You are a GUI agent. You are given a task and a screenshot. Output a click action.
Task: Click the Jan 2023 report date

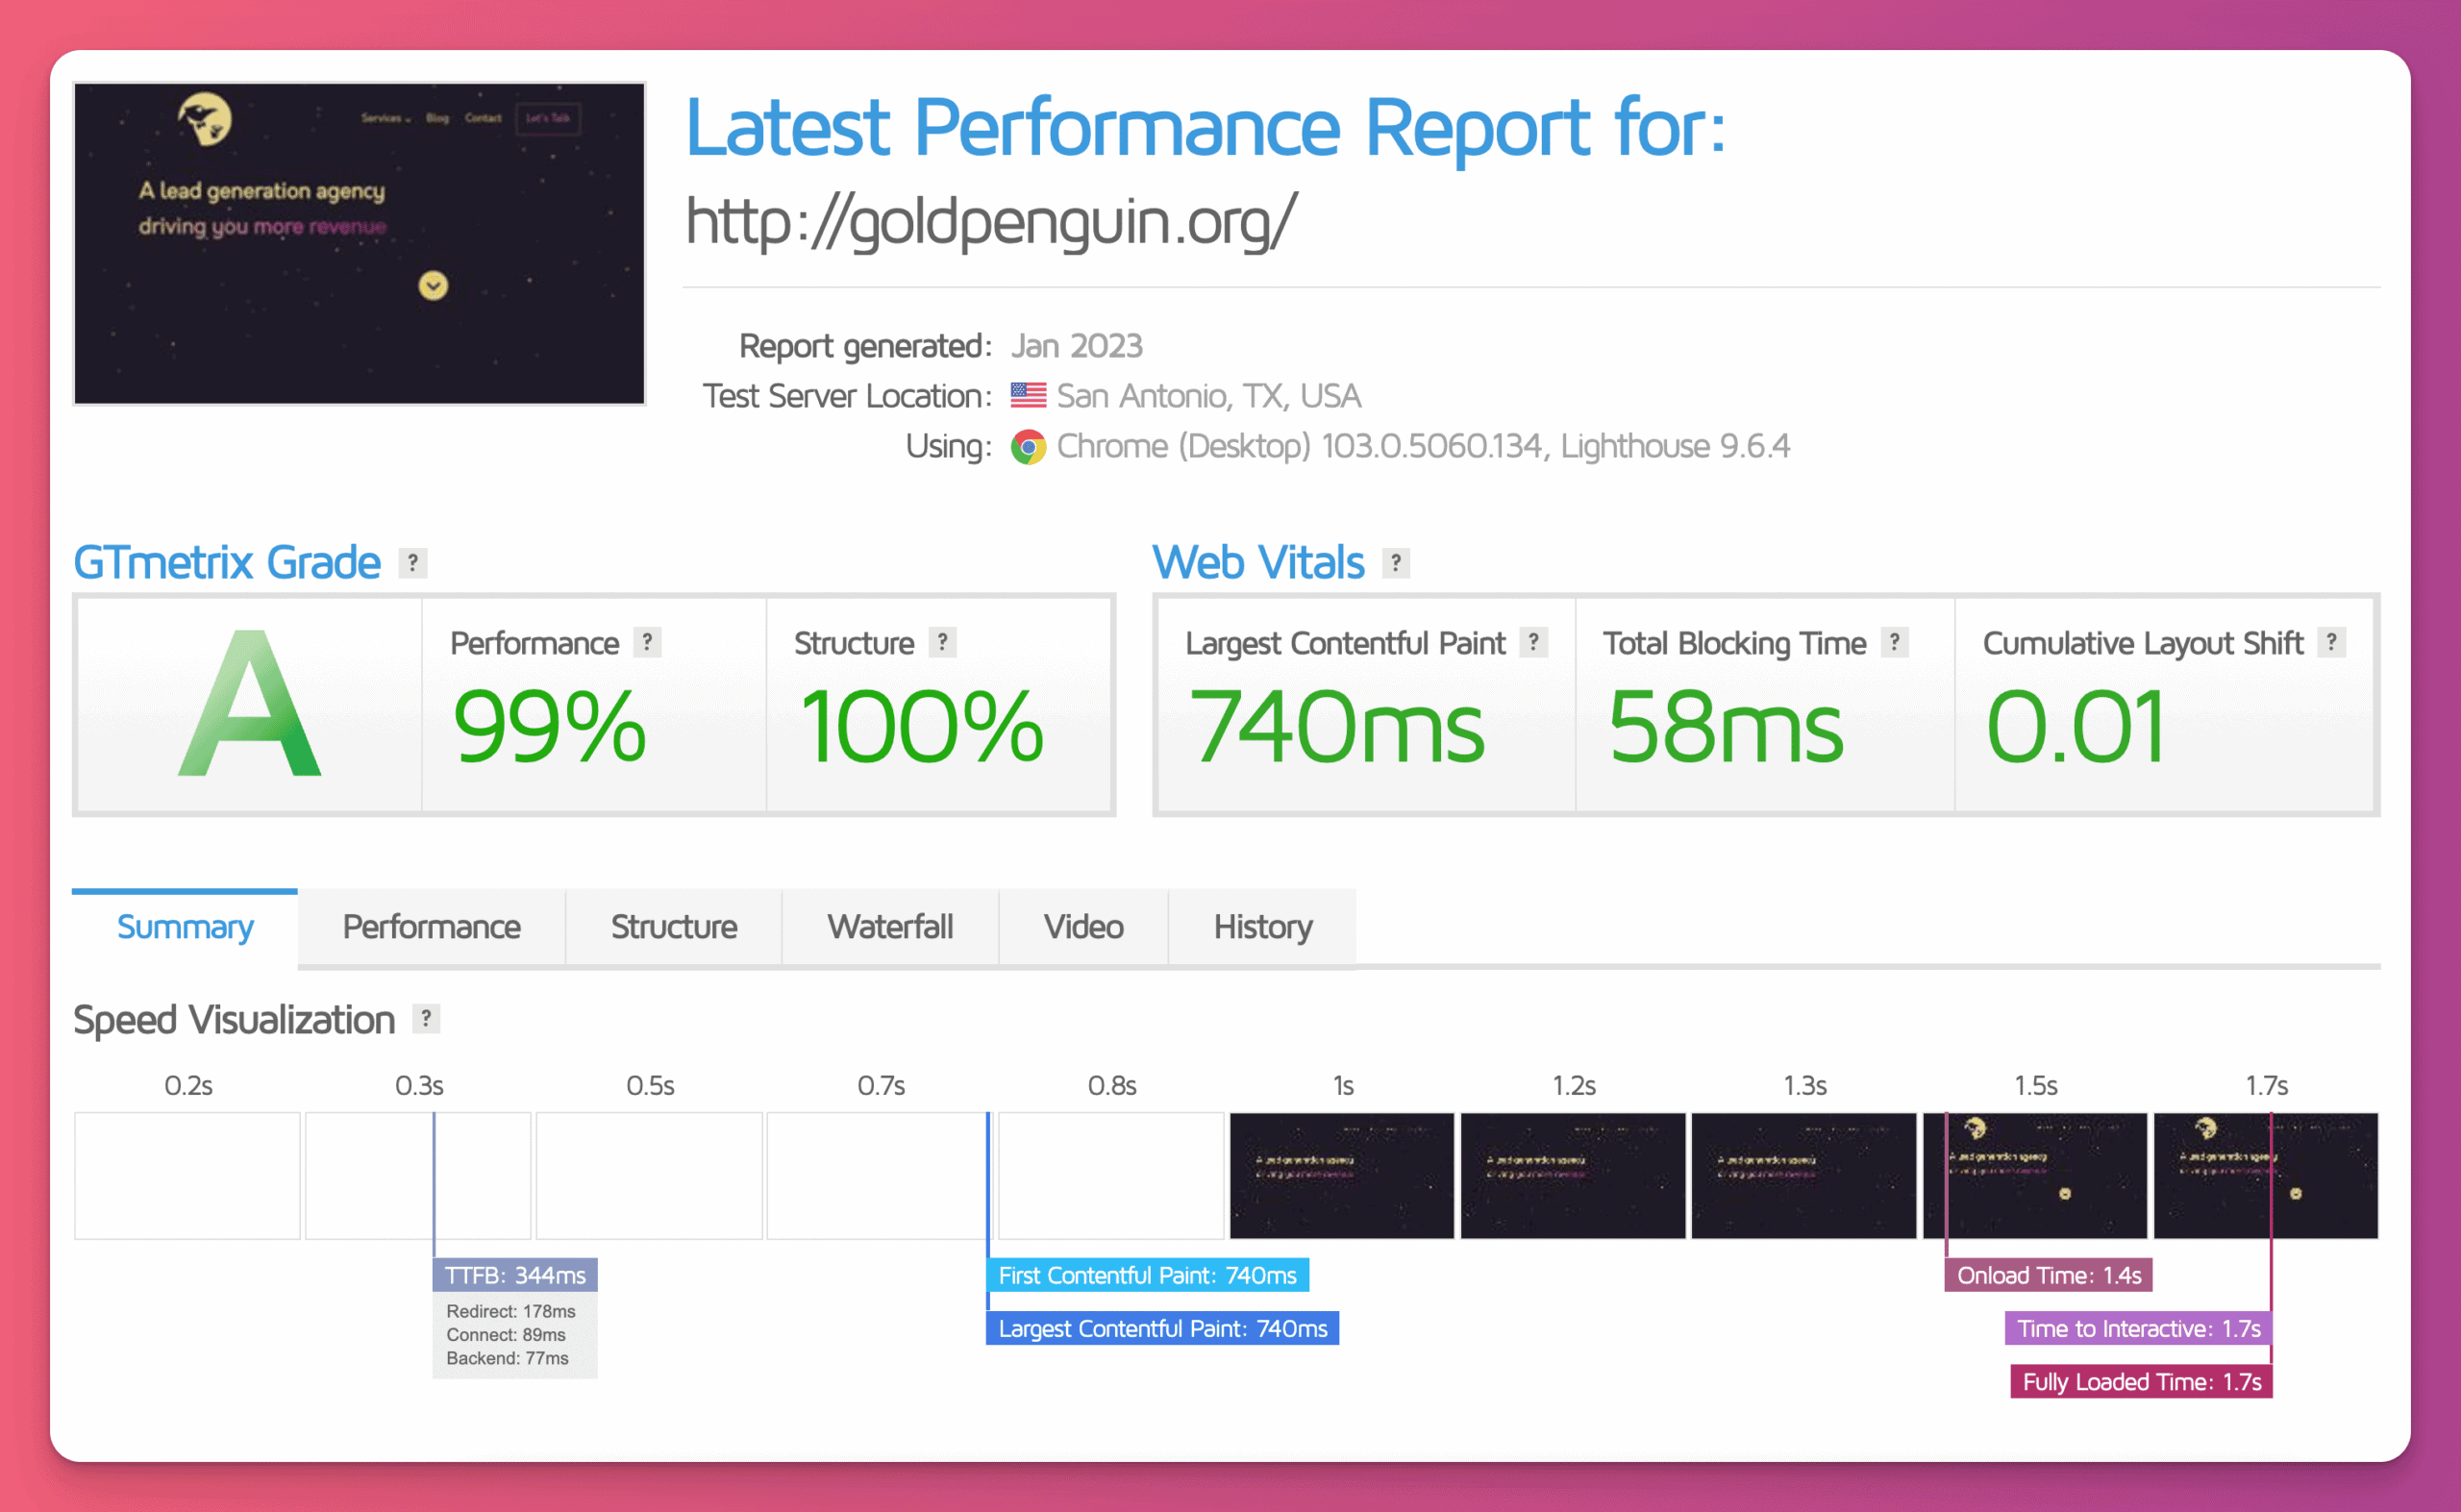pos(1076,346)
